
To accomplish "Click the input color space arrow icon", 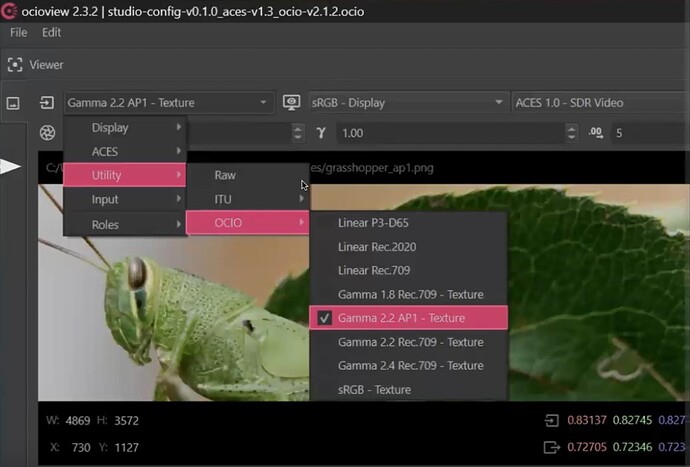I will 47,103.
